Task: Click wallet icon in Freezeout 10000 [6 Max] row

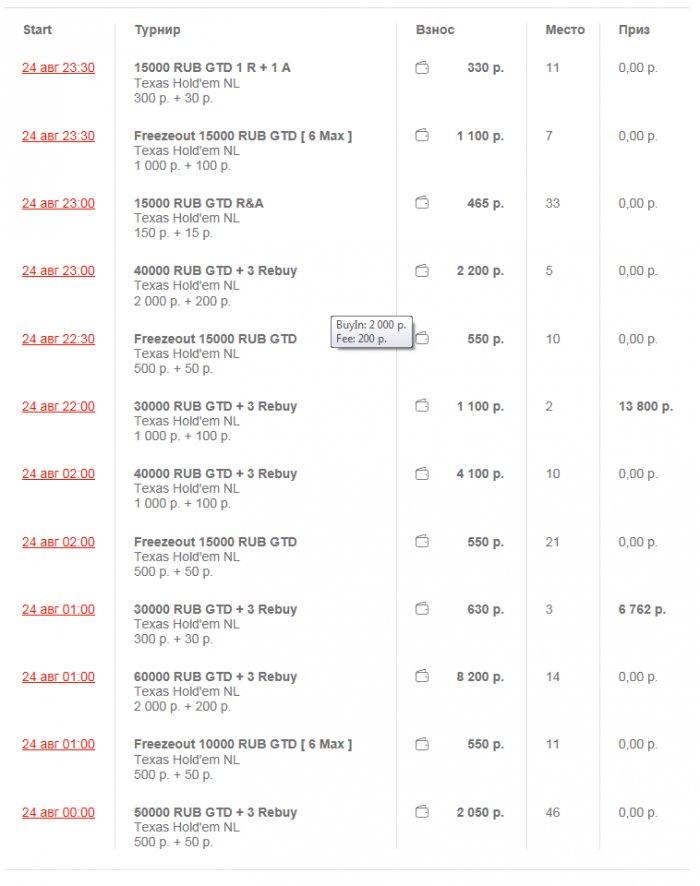Action: (422, 744)
